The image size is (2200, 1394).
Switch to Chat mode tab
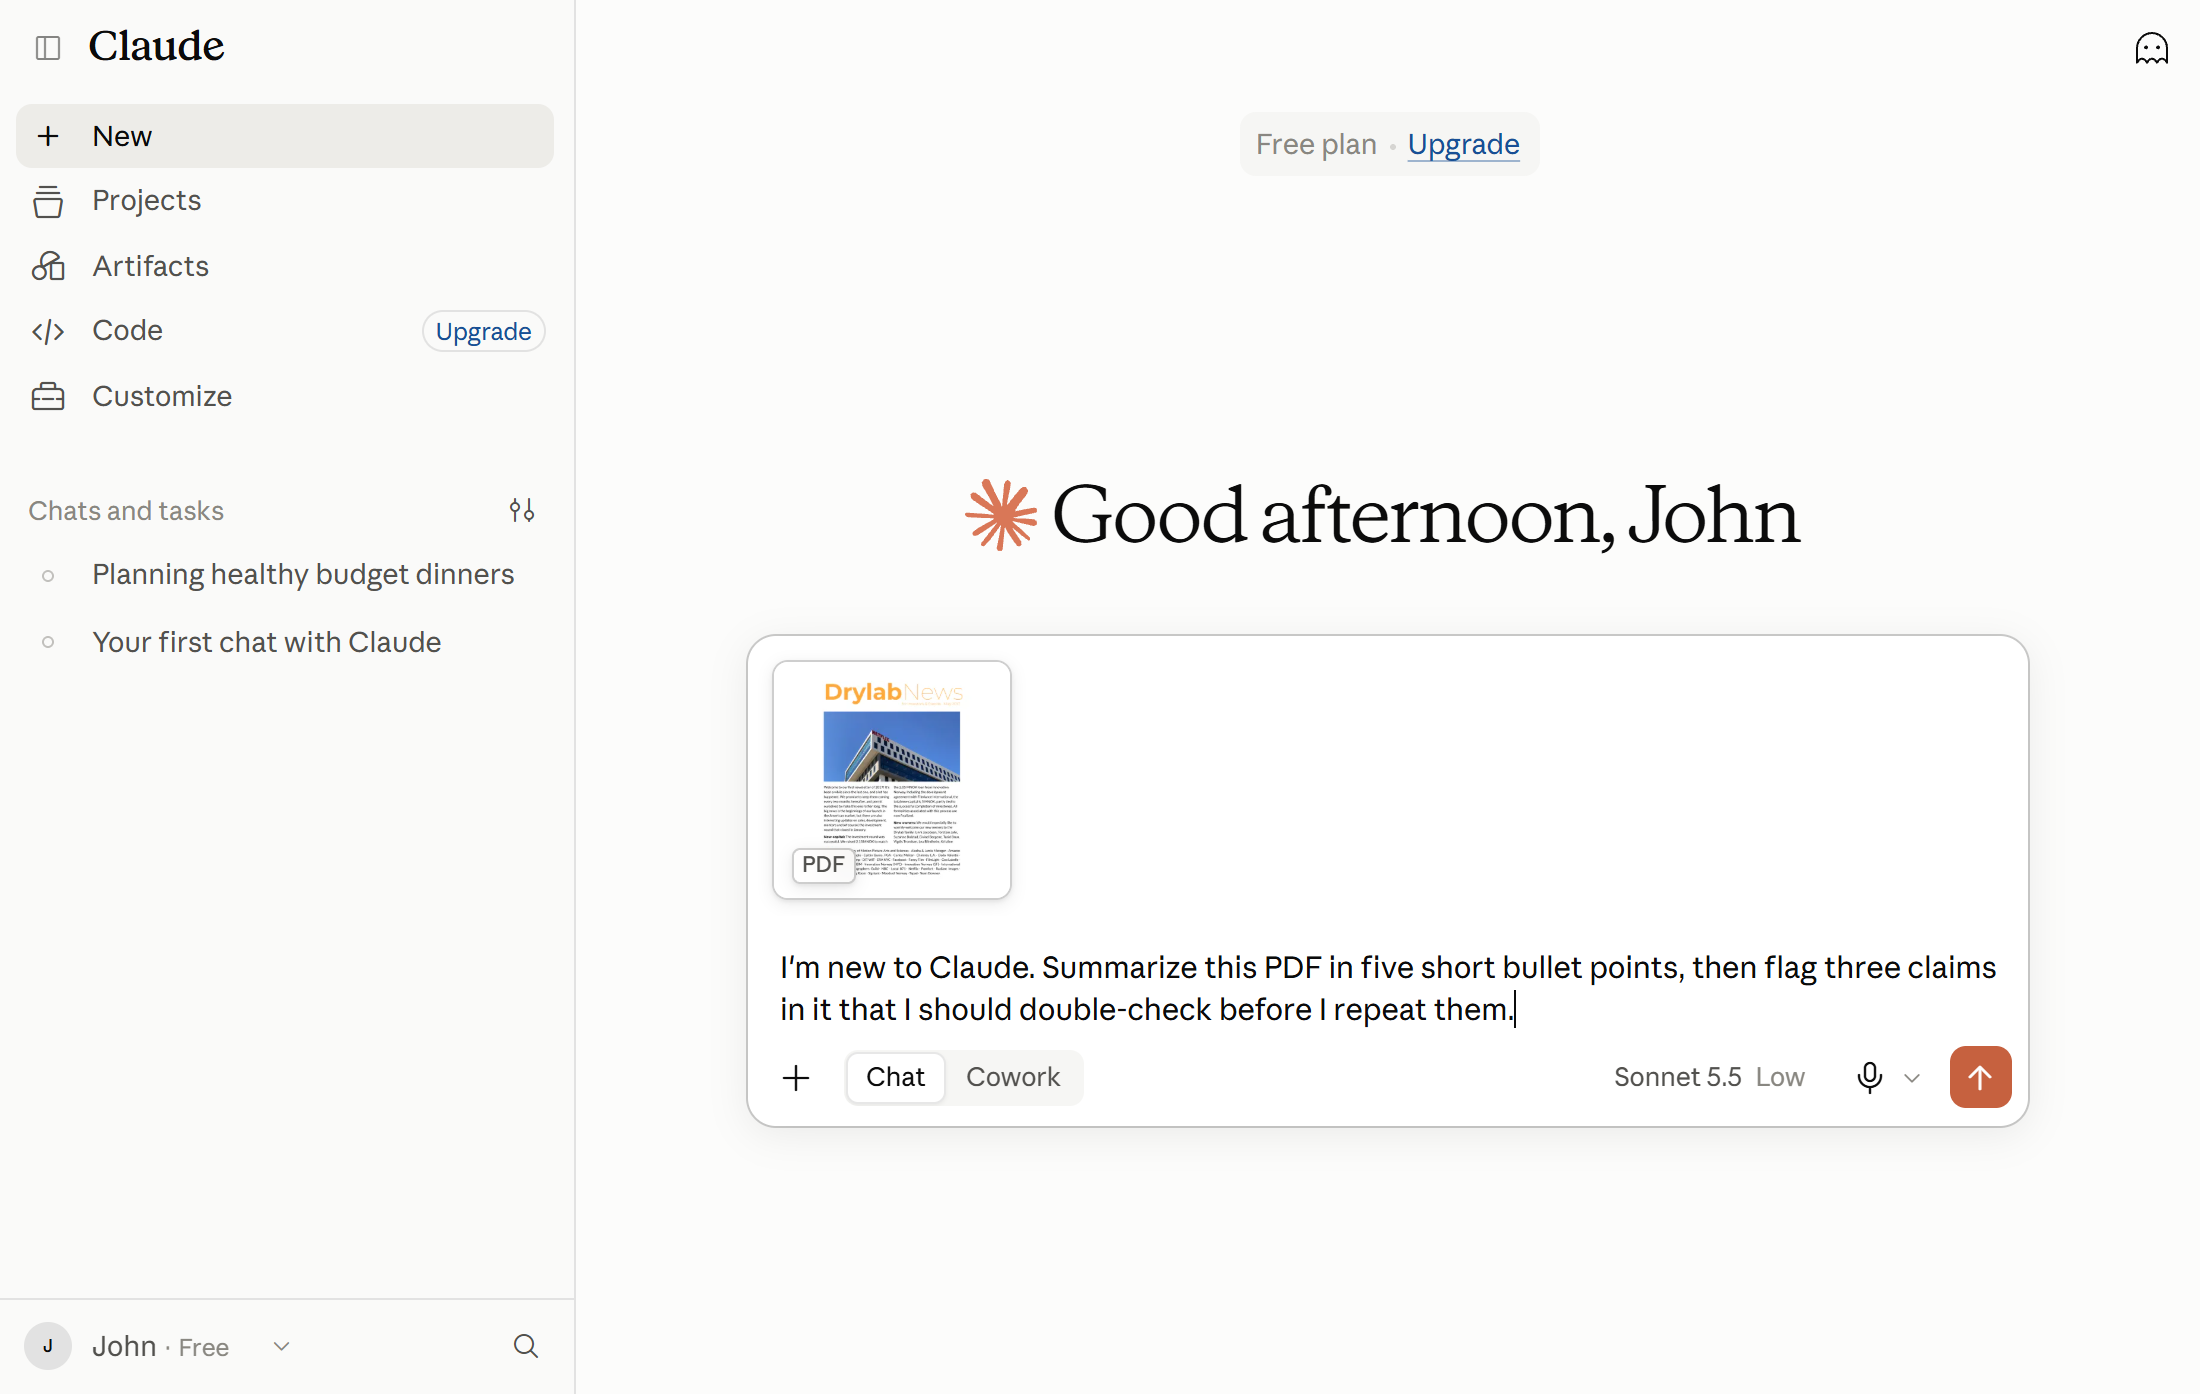[895, 1077]
